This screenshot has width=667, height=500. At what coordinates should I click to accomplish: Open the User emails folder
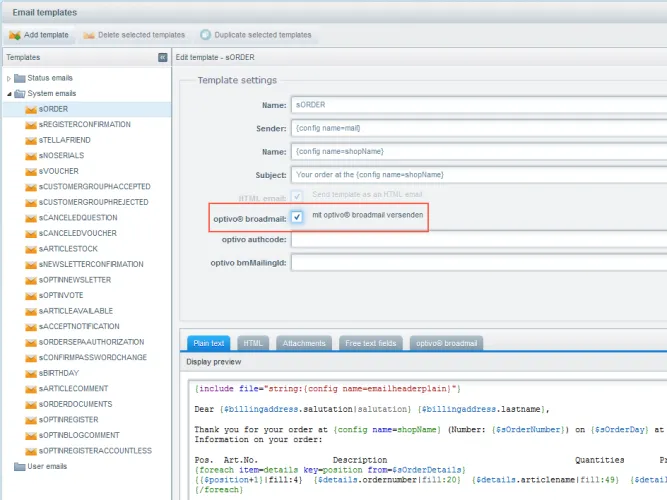[x=40, y=466]
